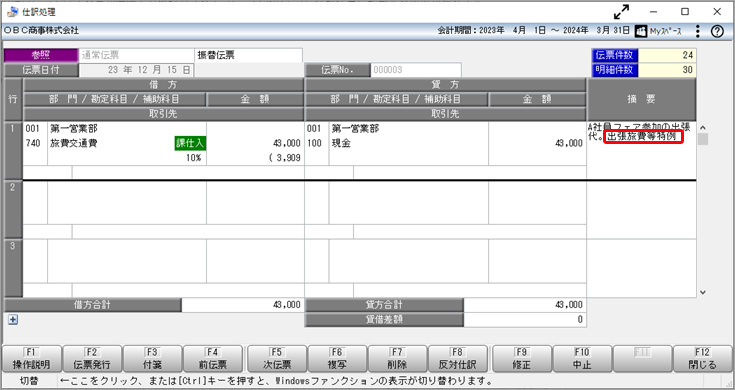Click account code 740
This screenshot has height=390, width=735.
[x=33, y=143]
